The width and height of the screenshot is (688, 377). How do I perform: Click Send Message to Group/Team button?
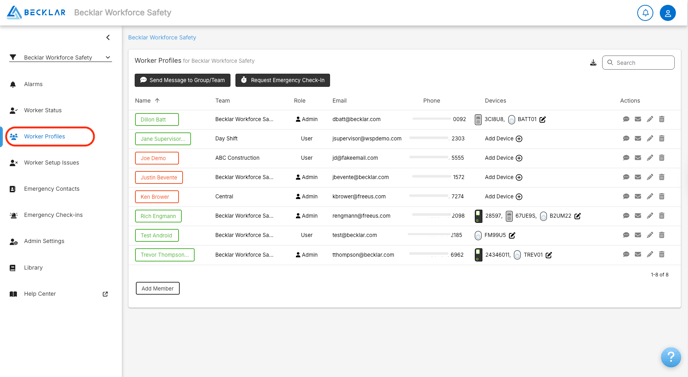(183, 80)
